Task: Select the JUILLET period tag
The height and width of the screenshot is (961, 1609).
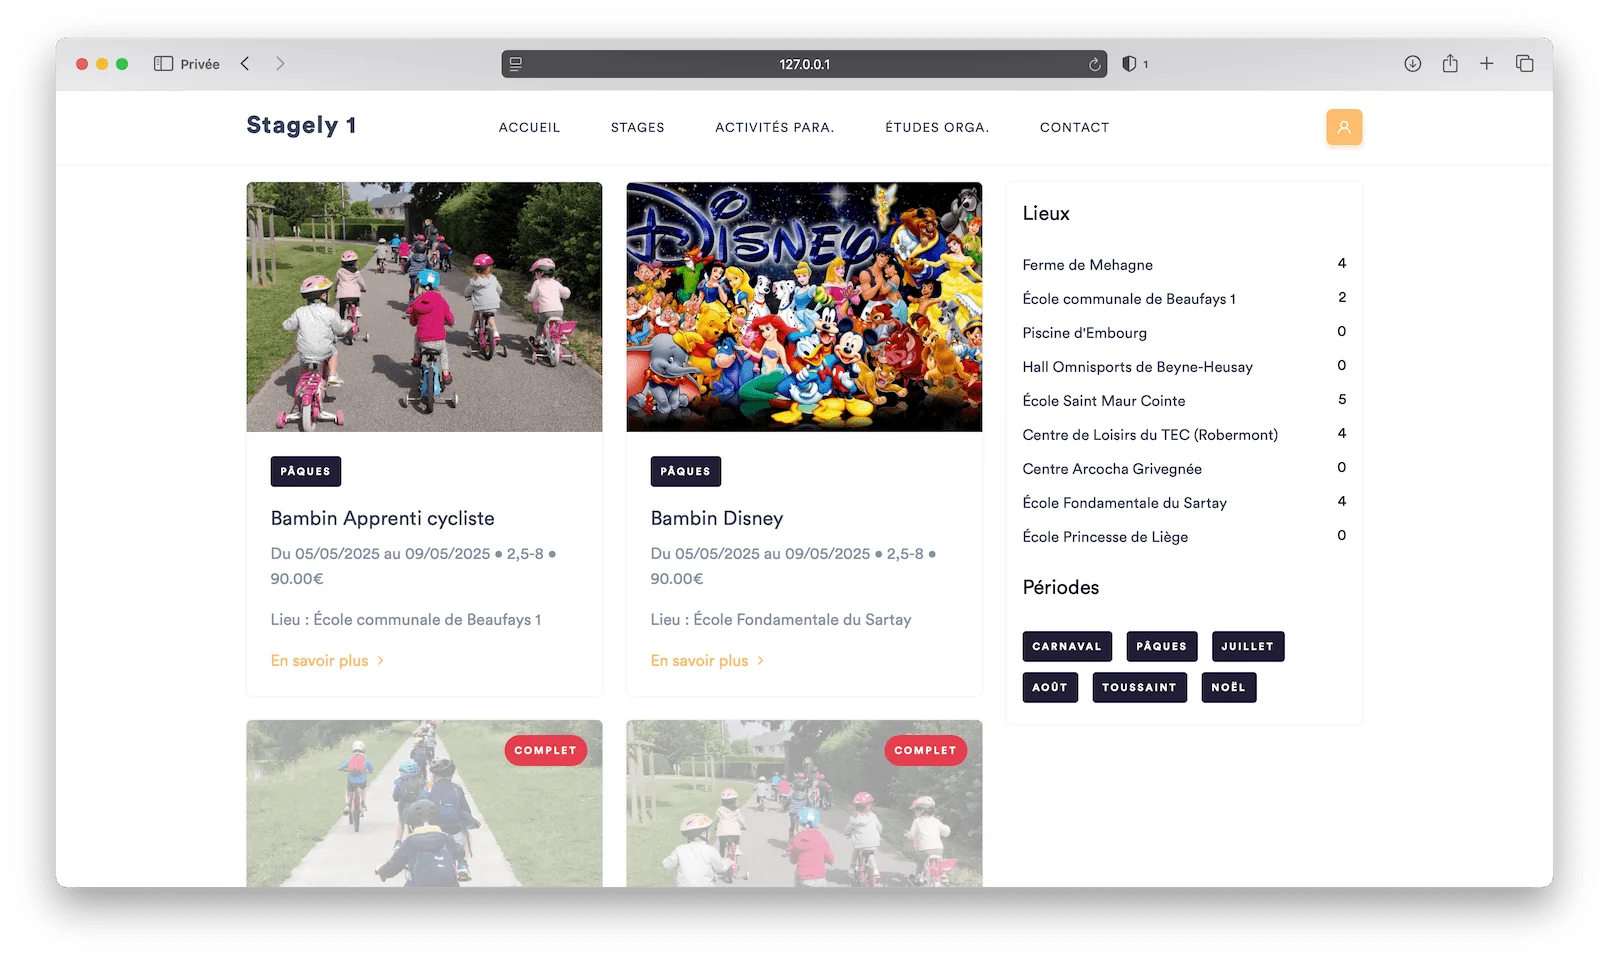Action: pos(1247,647)
